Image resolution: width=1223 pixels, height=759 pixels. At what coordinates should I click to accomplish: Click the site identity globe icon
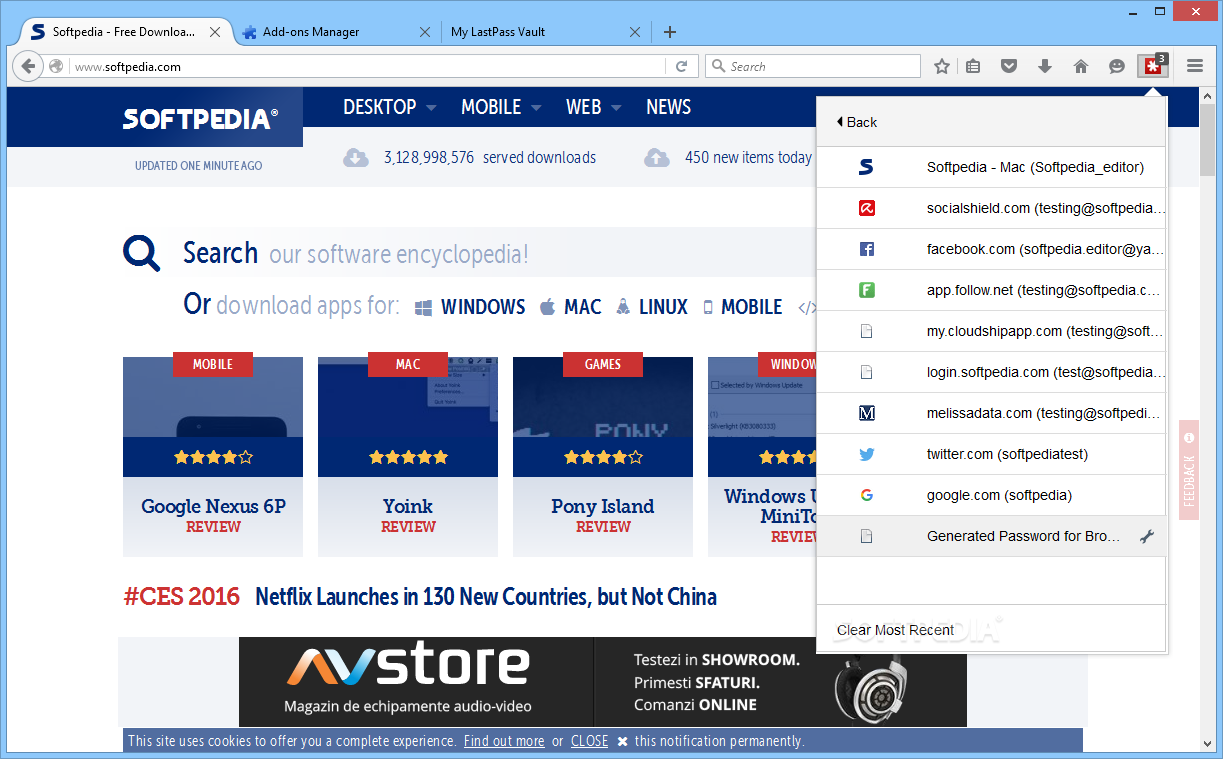point(56,67)
